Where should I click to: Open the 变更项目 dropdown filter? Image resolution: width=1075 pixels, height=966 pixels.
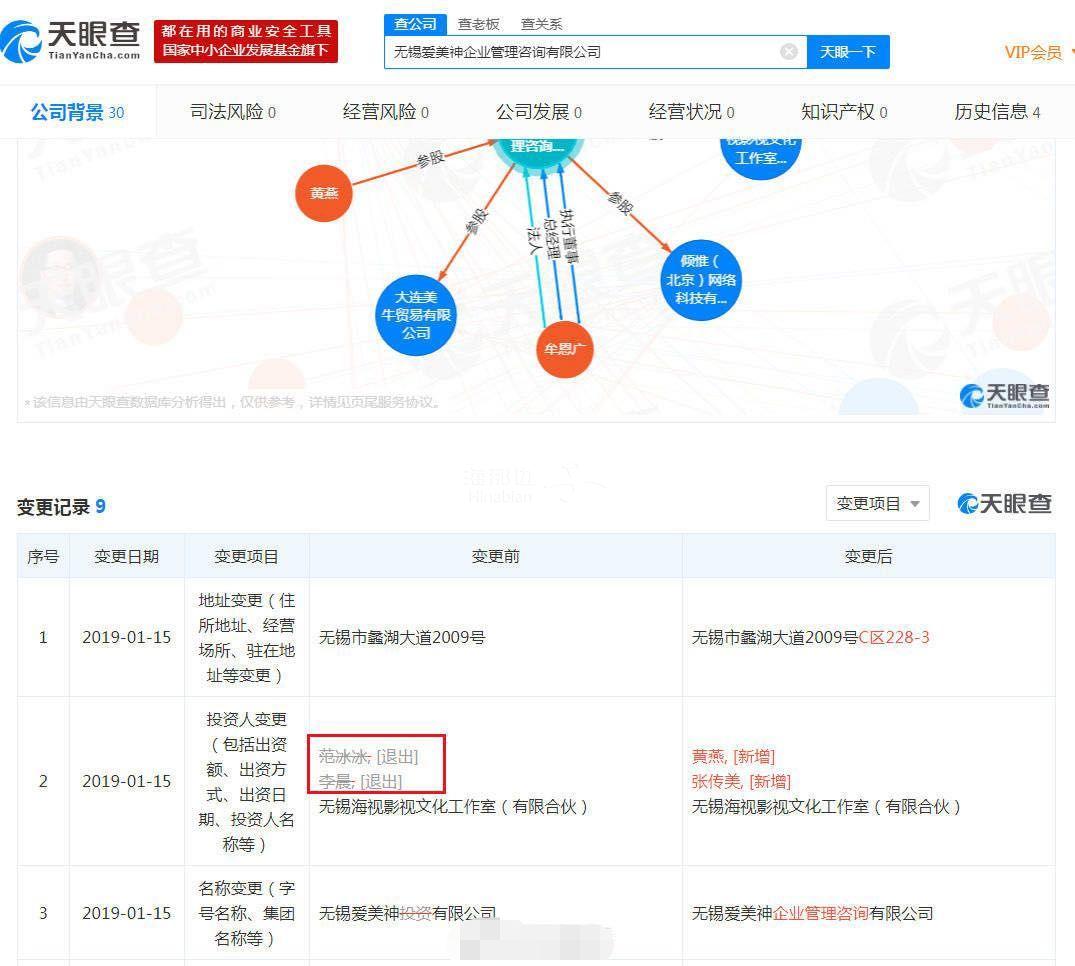pos(877,504)
